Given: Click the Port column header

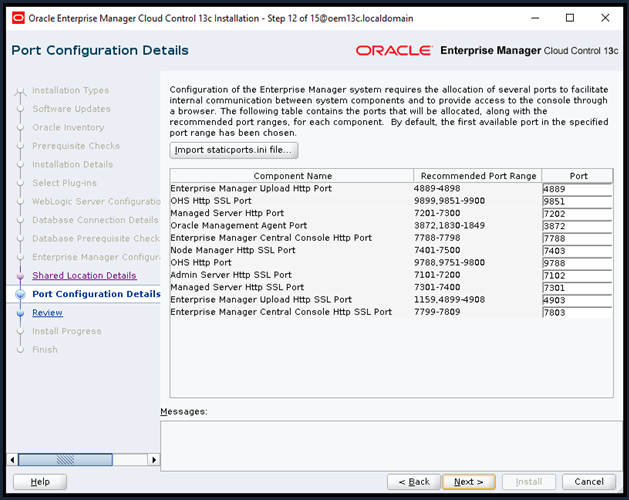Looking at the screenshot, I should click(578, 176).
